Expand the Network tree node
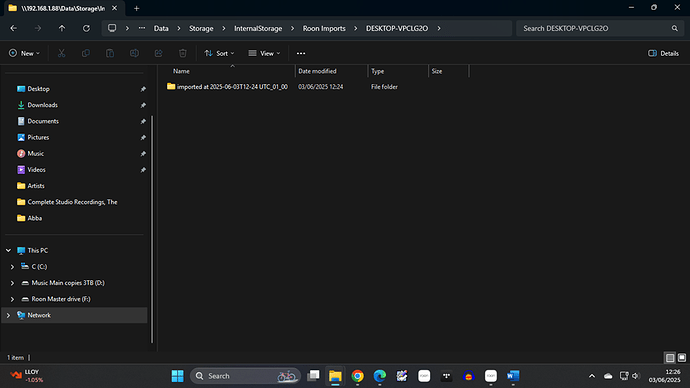 point(8,315)
